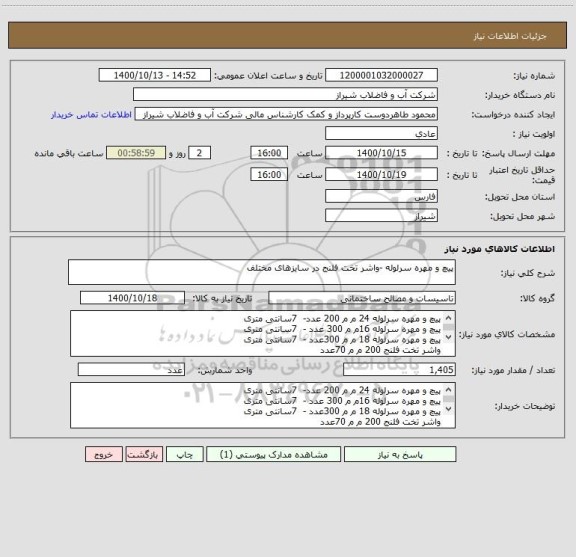
Task: Click buyer name field 'شرکت آب و فاضلاب شیراز'
Action: pos(285,94)
